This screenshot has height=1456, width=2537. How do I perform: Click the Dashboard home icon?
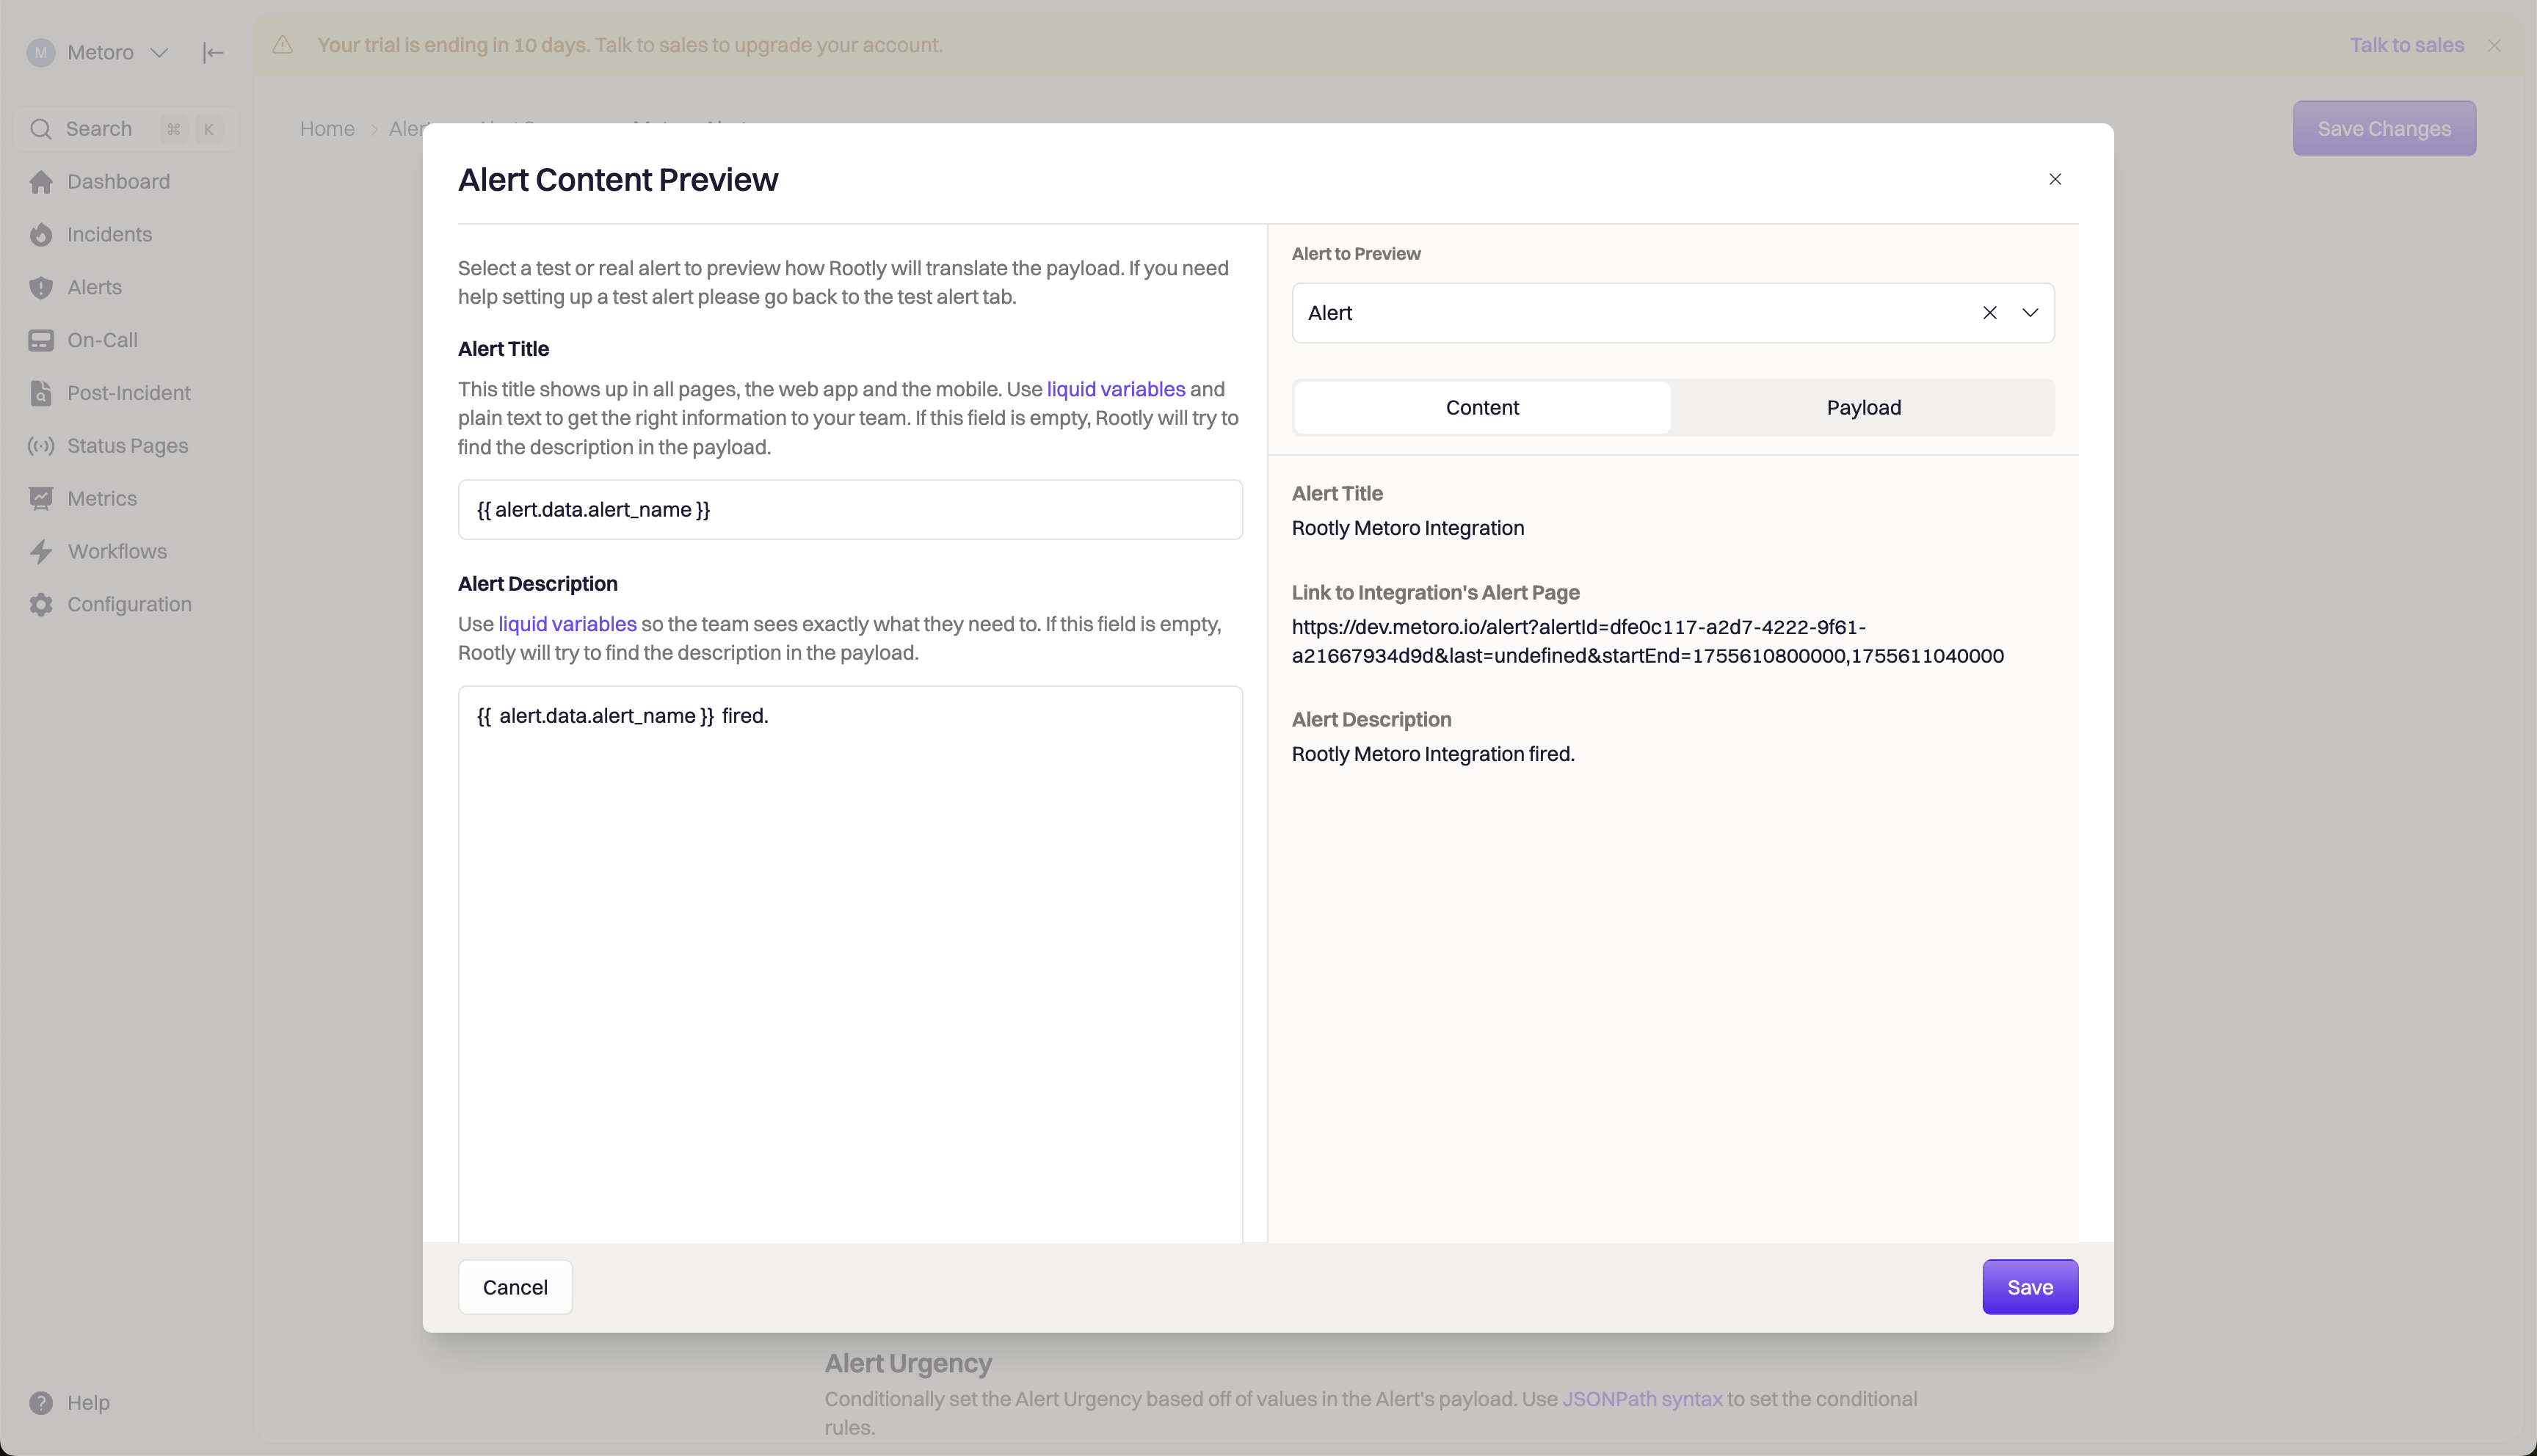tap(41, 182)
